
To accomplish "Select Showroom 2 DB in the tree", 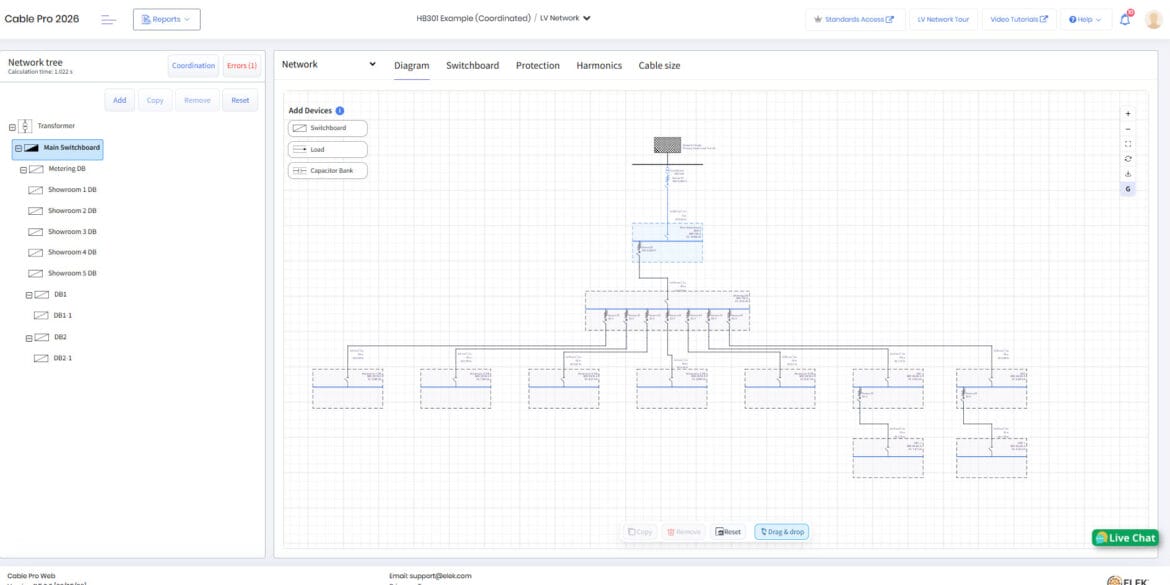I will [72, 211].
